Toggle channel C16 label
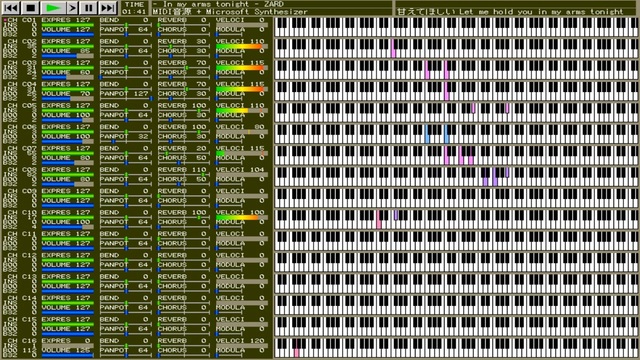The width and height of the screenshot is (640, 360). pyautogui.click(x=20, y=341)
